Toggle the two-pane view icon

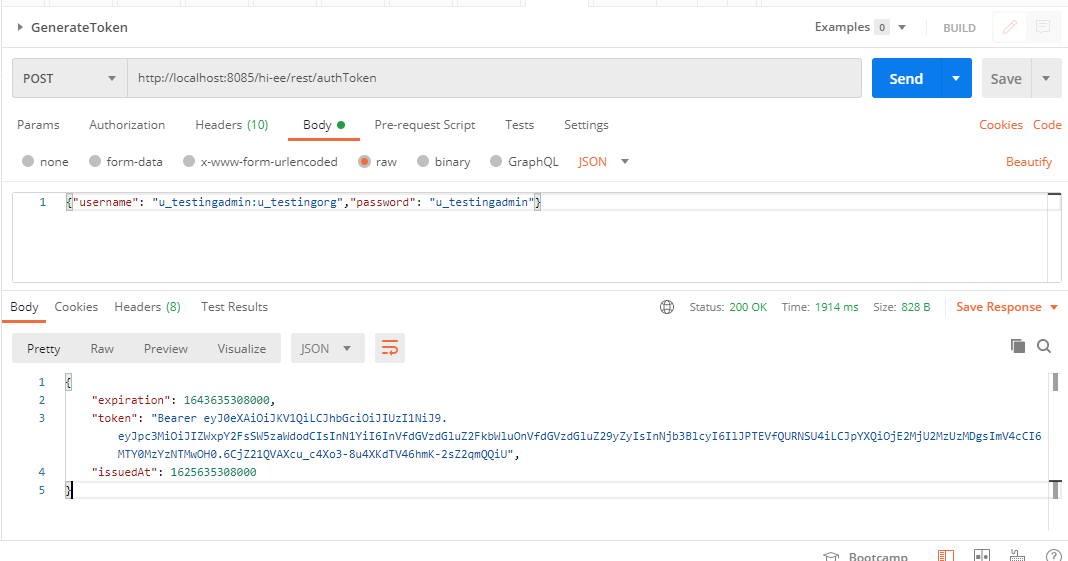(x=981, y=556)
